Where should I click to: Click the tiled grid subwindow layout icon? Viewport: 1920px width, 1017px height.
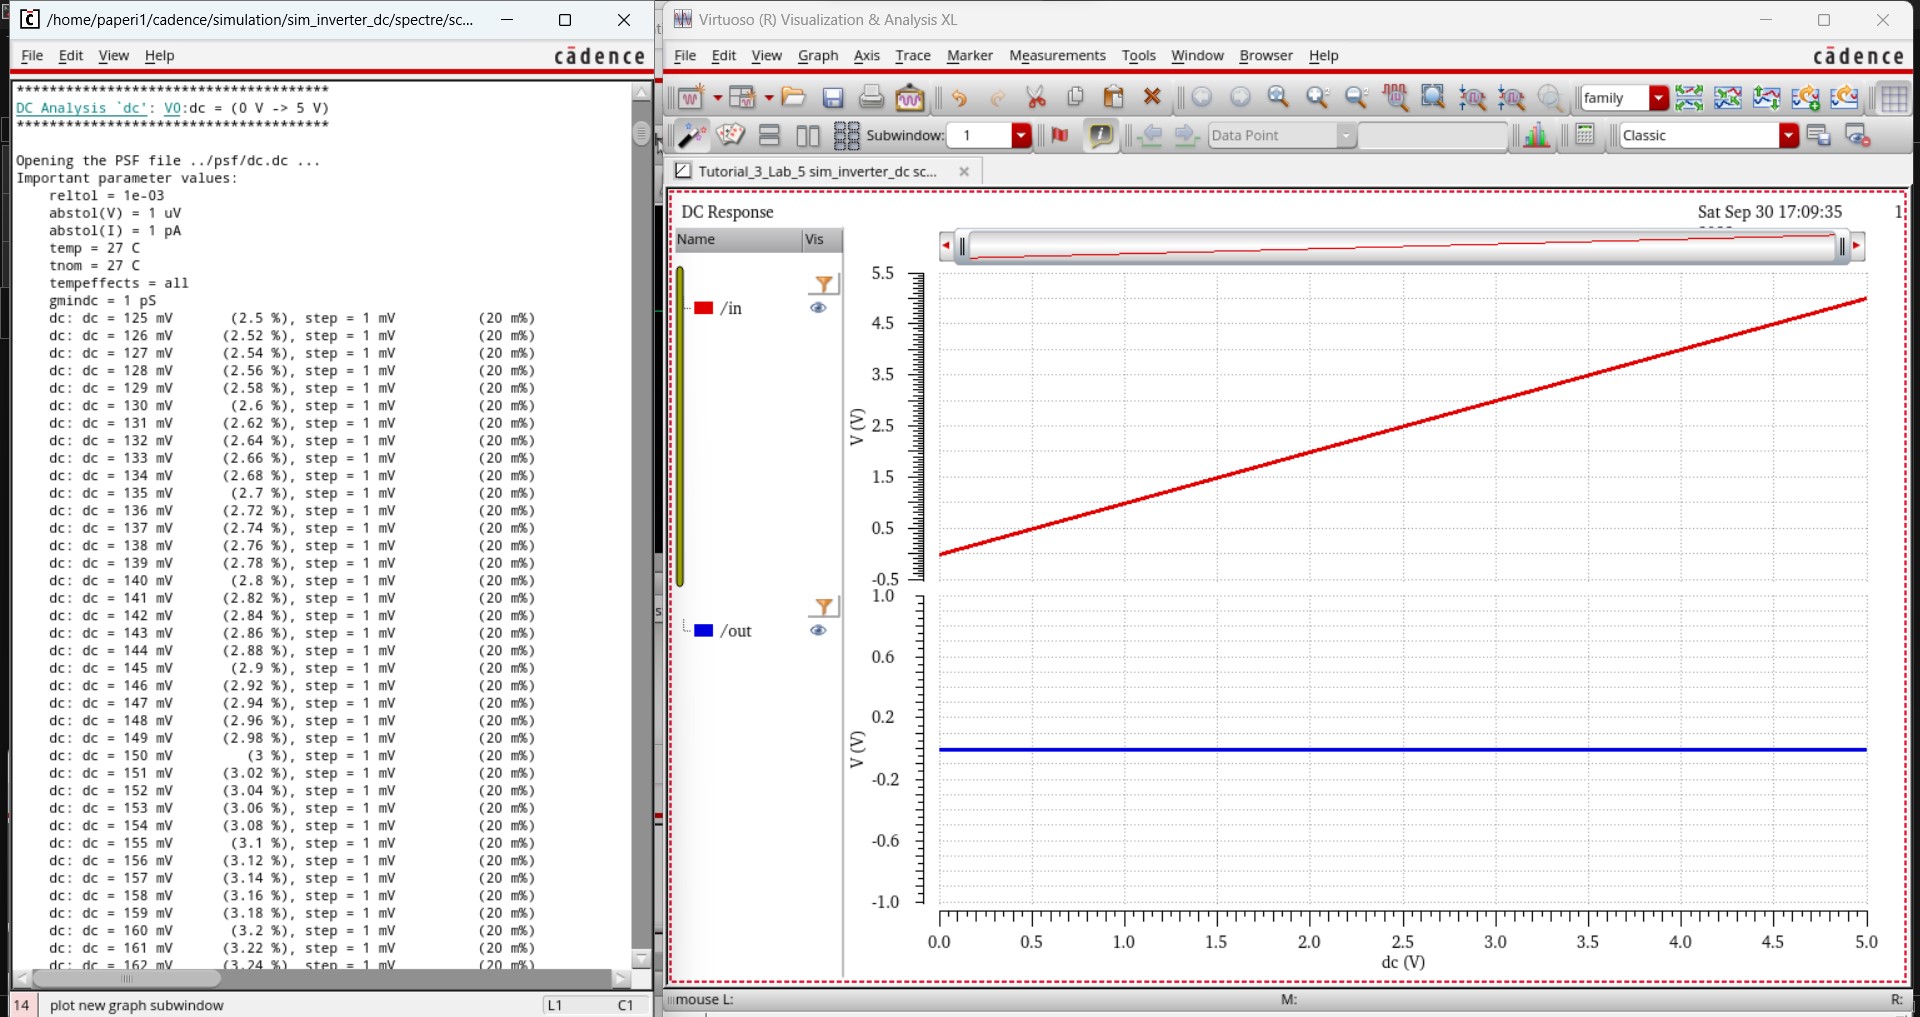tap(846, 135)
